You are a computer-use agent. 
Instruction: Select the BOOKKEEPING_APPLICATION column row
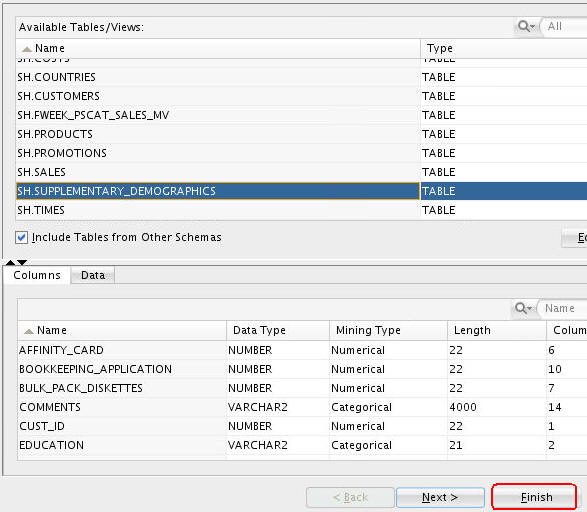tap(302, 369)
